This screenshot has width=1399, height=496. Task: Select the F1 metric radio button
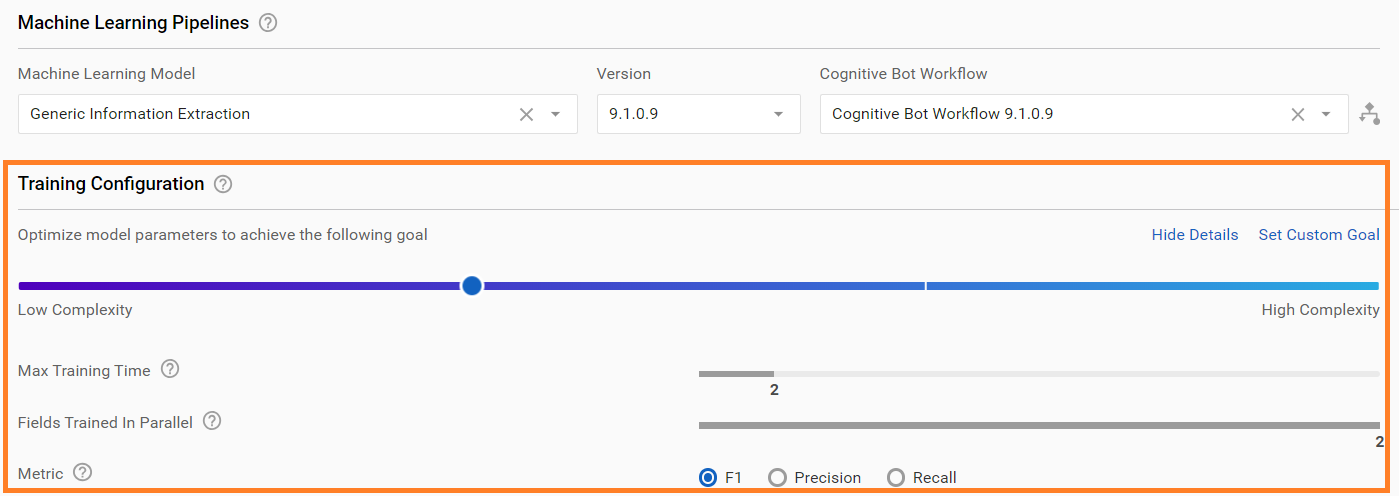point(708,477)
